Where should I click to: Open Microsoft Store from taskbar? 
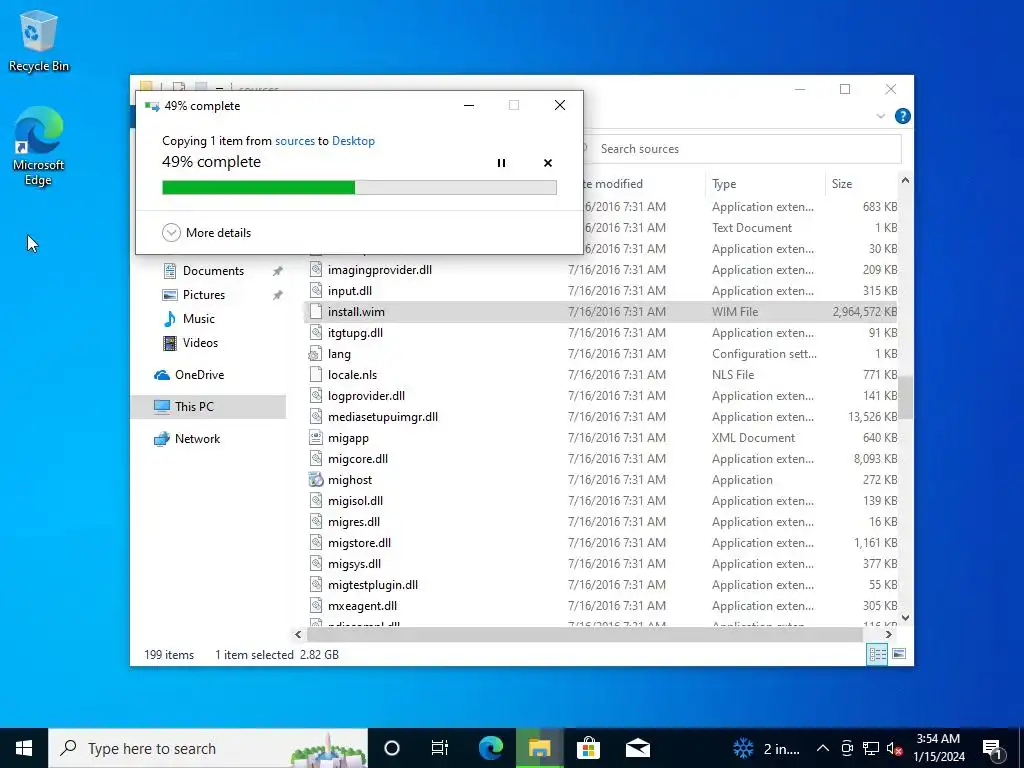(x=588, y=748)
